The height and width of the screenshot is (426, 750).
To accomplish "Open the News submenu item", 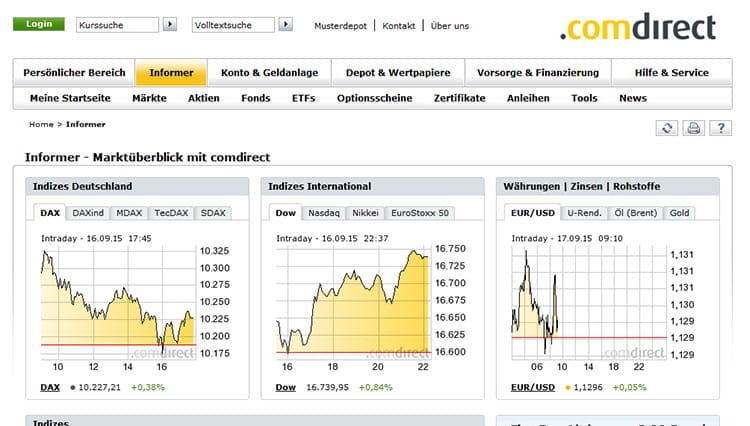I will pos(633,98).
